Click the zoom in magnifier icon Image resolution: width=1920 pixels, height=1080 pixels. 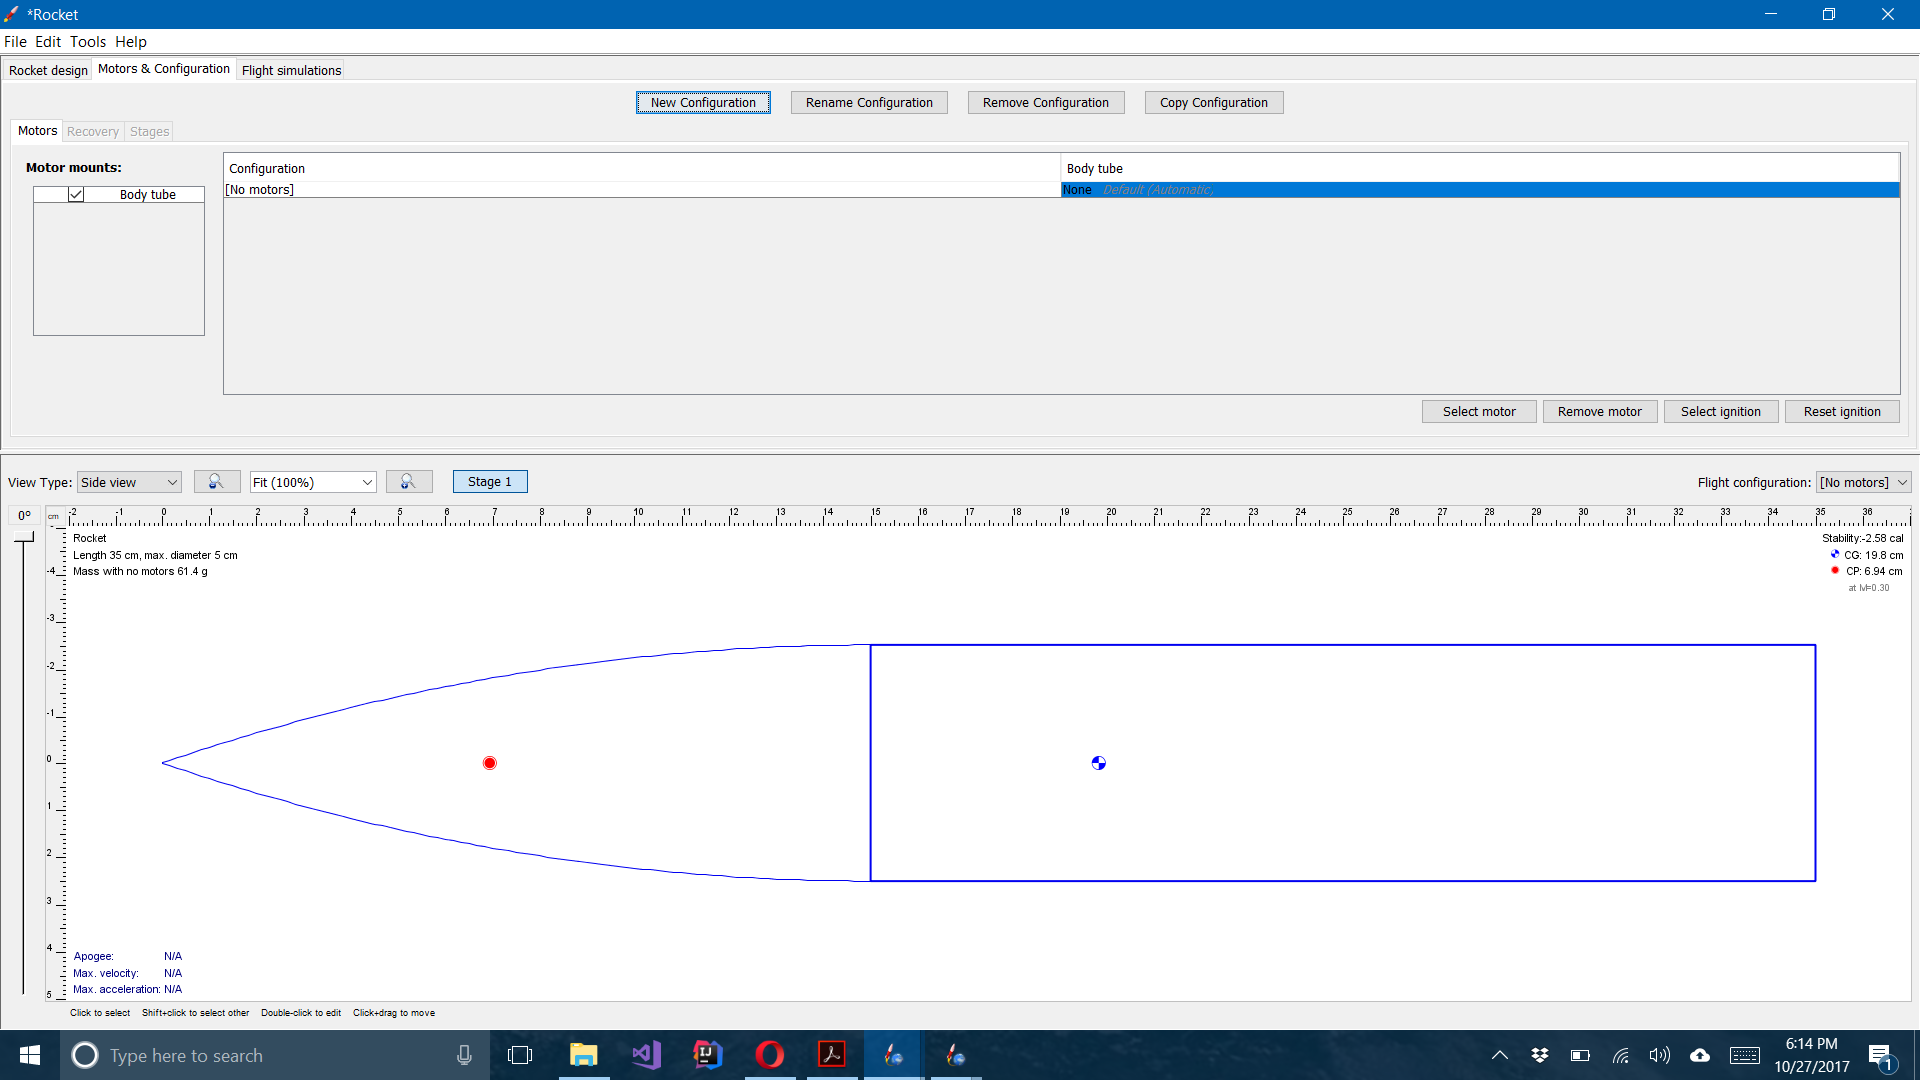click(409, 481)
